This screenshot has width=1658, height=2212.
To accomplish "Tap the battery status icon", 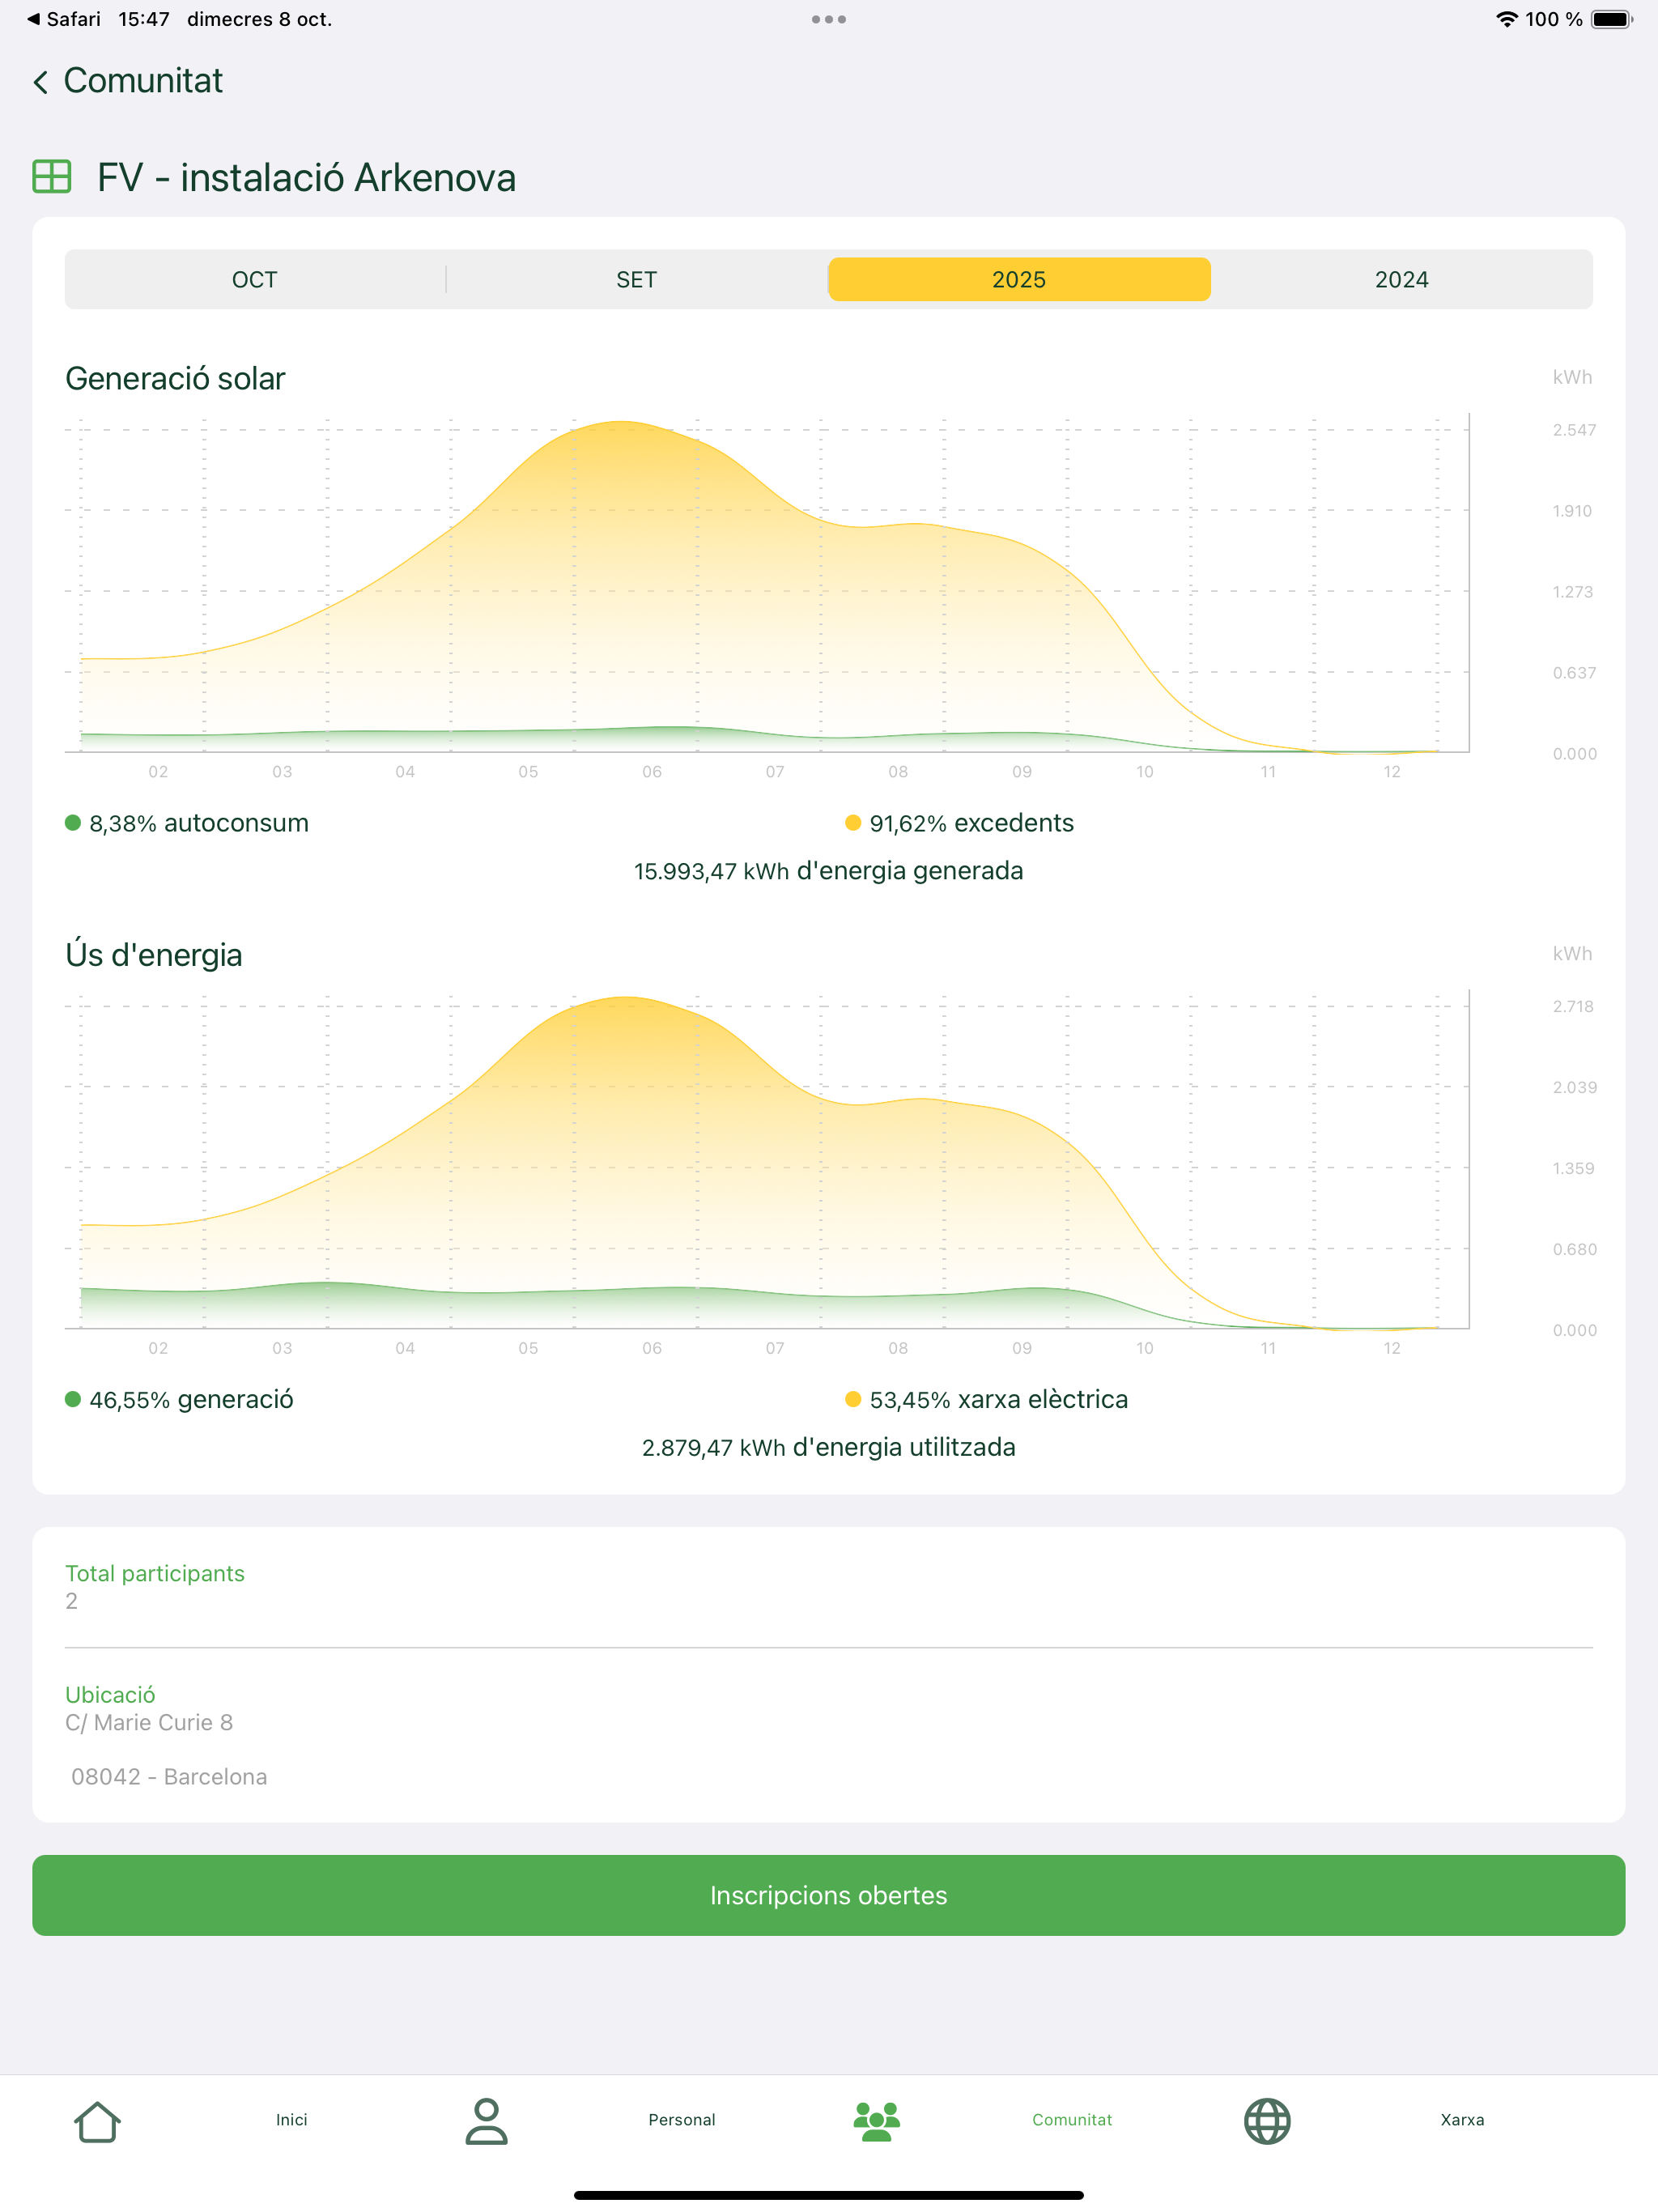I will 1611,19.
